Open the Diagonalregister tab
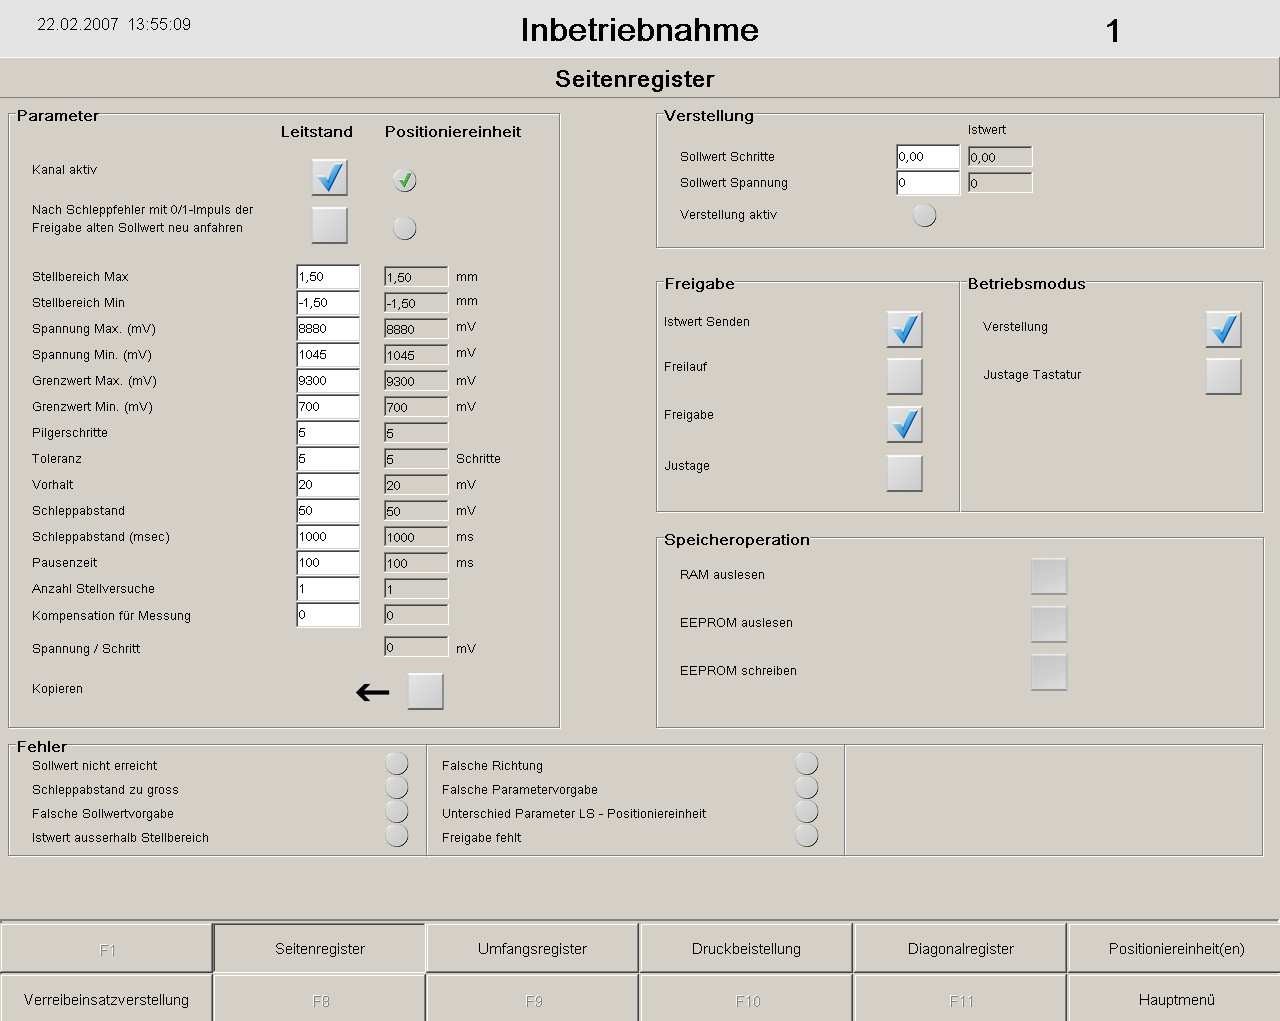1280x1021 pixels. pos(960,948)
